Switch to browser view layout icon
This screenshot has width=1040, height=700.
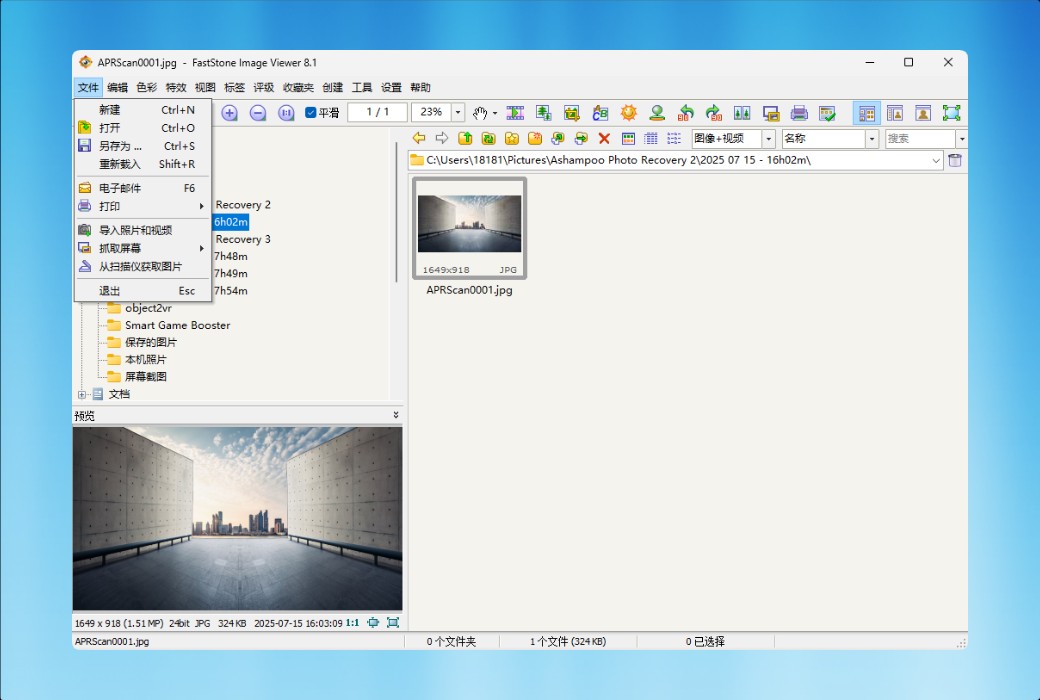pos(866,113)
